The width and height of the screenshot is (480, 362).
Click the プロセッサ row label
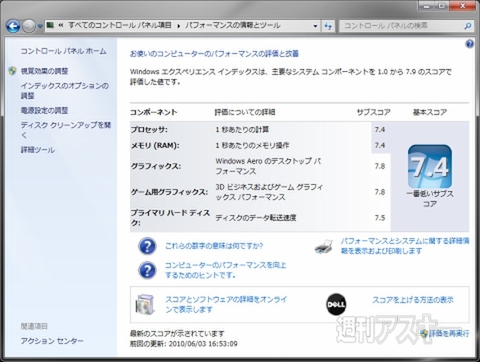tap(149, 129)
